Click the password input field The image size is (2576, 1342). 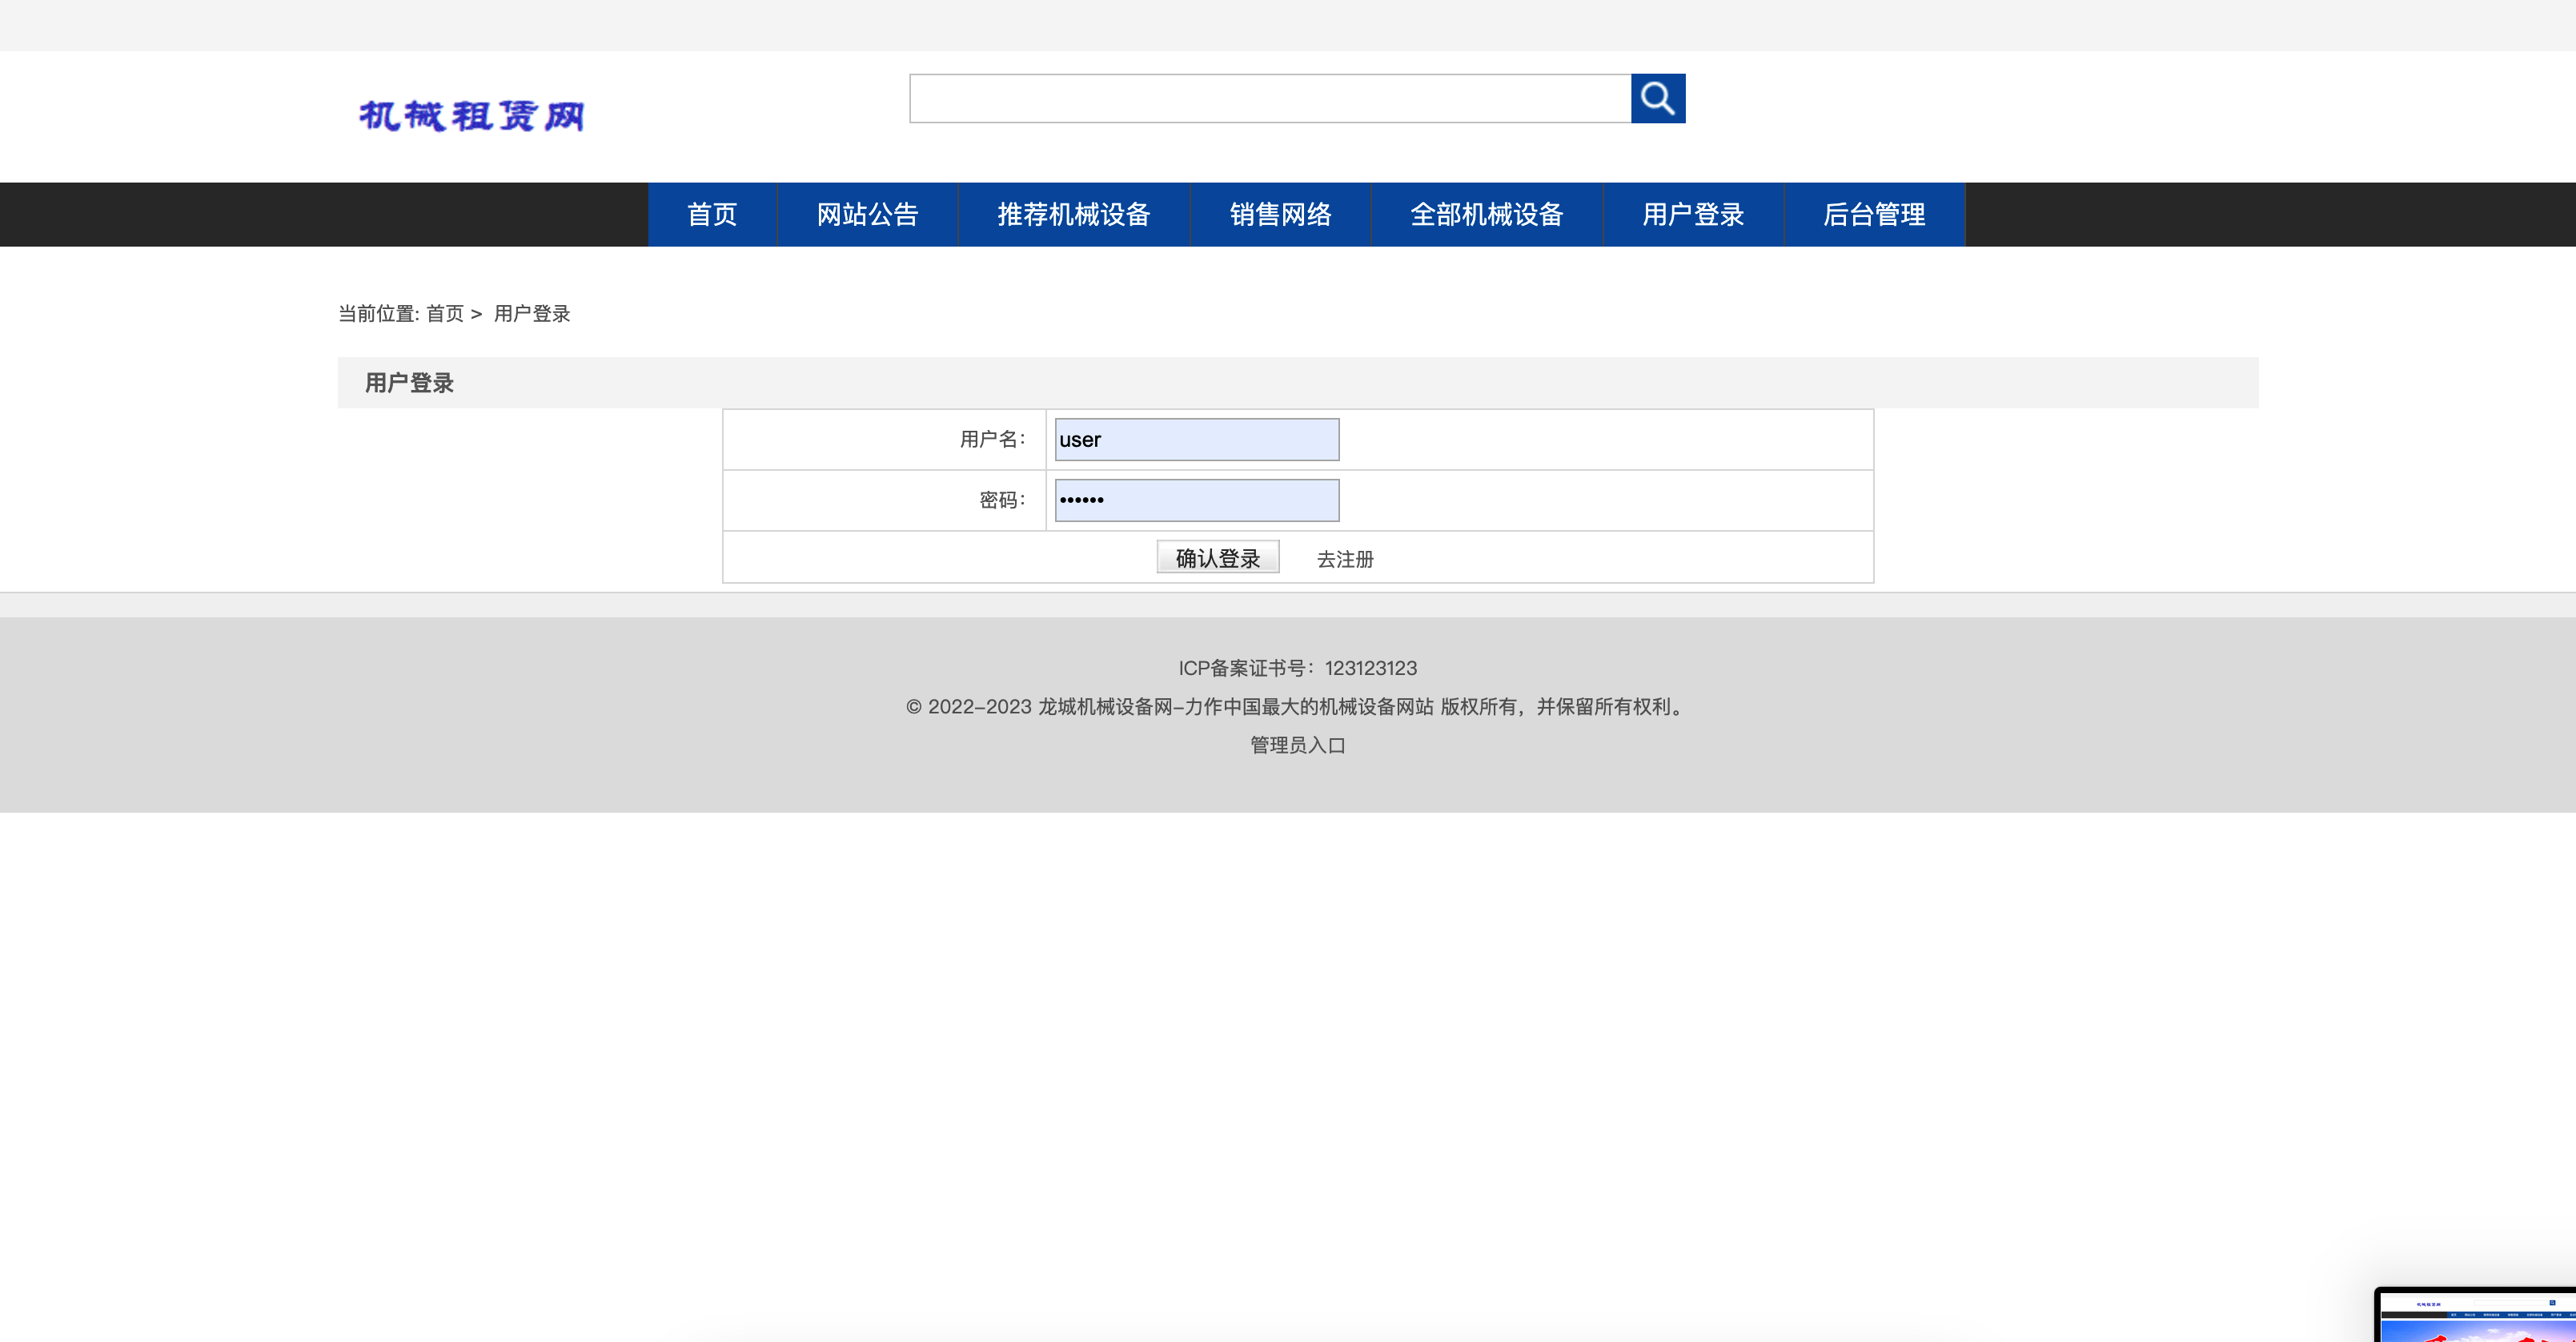[1196, 499]
